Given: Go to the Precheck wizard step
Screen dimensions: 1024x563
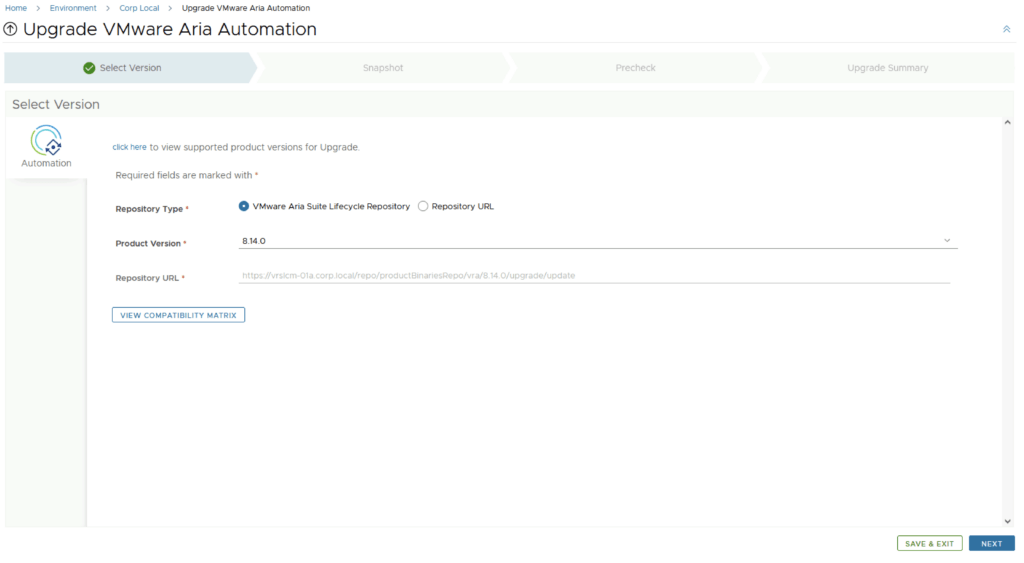Looking at the screenshot, I should pyautogui.click(x=635, y=68).
